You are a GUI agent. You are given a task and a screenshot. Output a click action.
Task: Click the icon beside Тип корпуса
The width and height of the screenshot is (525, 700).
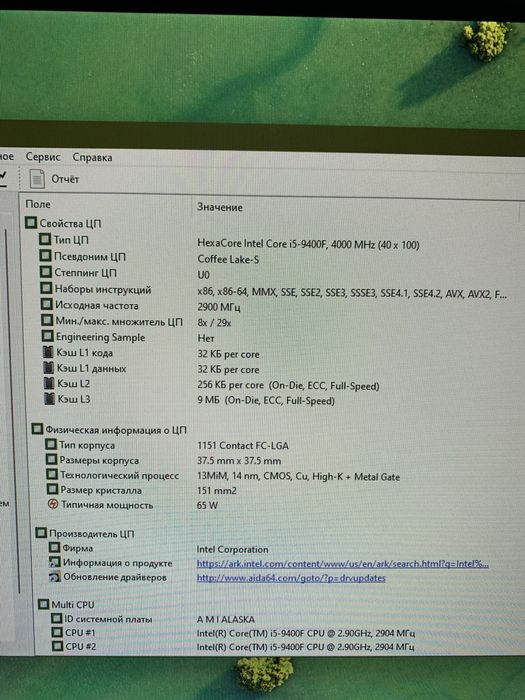pos(51,445)
